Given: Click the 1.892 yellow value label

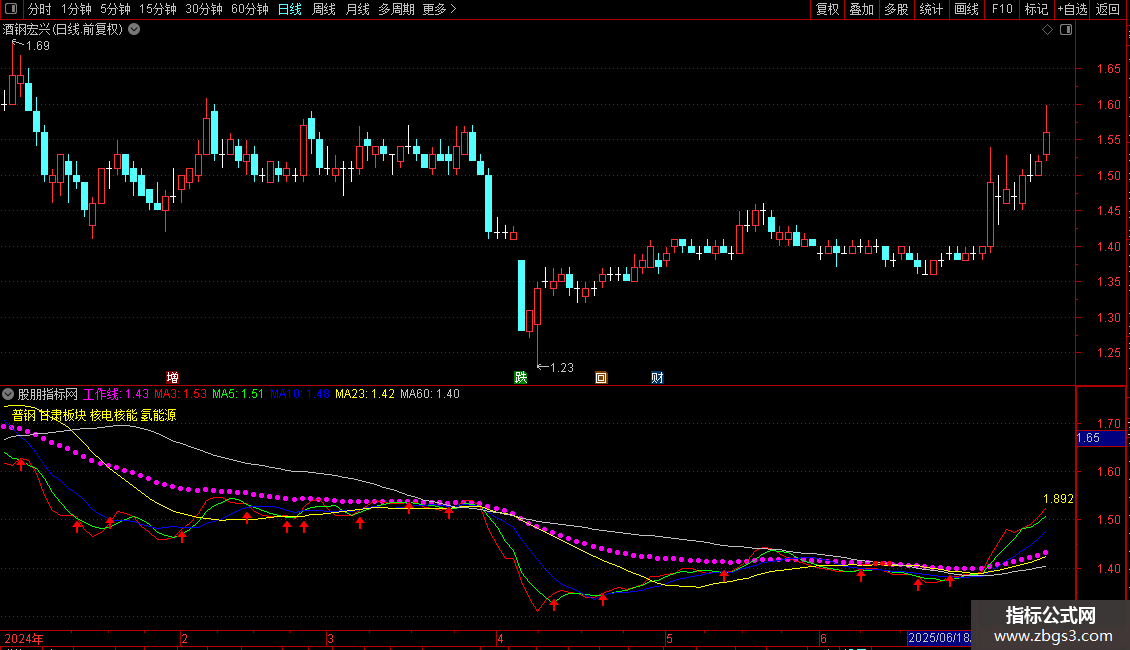Looking at the screenshot, I should [x=1058, y=499].
